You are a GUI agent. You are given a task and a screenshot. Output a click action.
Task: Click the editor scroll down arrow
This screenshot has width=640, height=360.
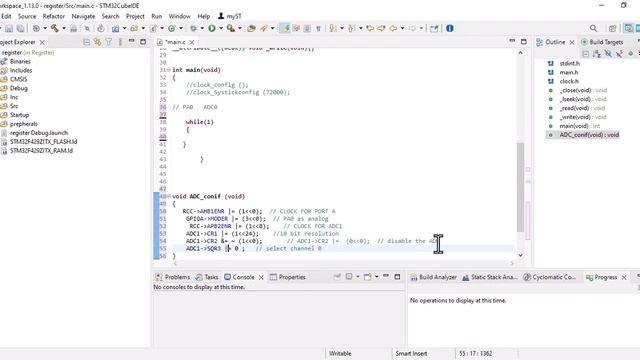[x=520, y=255]
